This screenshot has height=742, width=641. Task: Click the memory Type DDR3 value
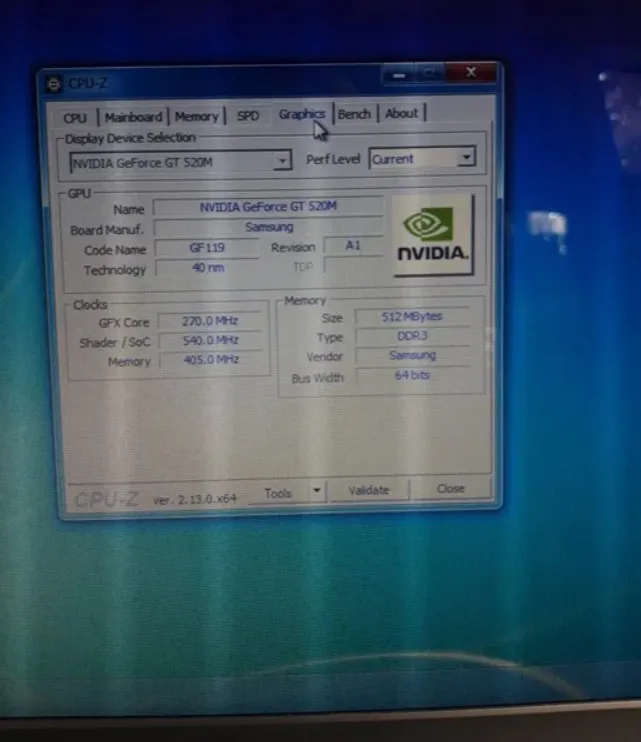click(413, 336)
